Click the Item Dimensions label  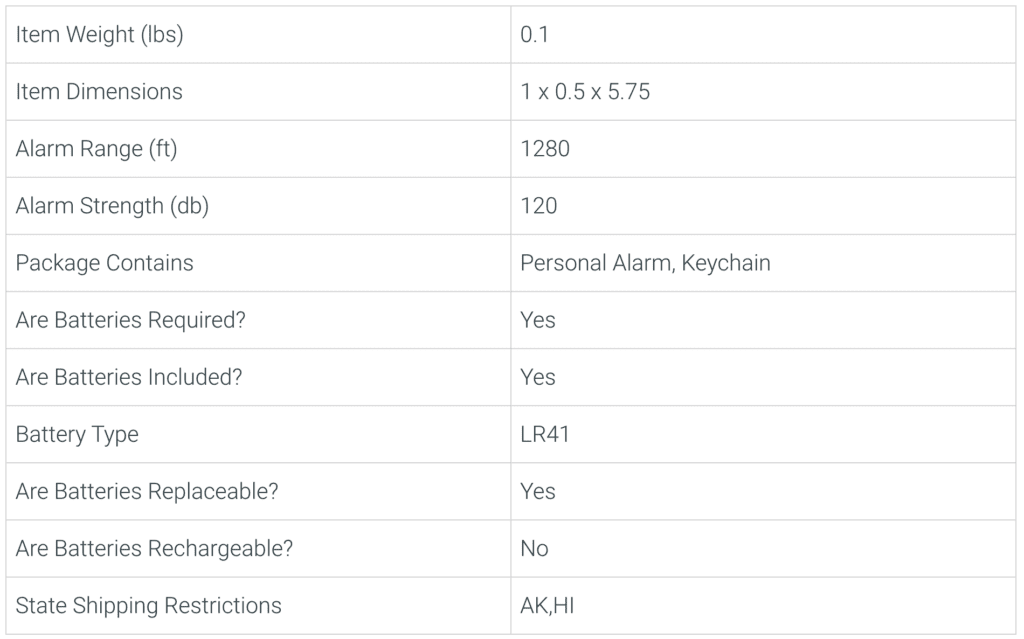[x=99, y=91]
